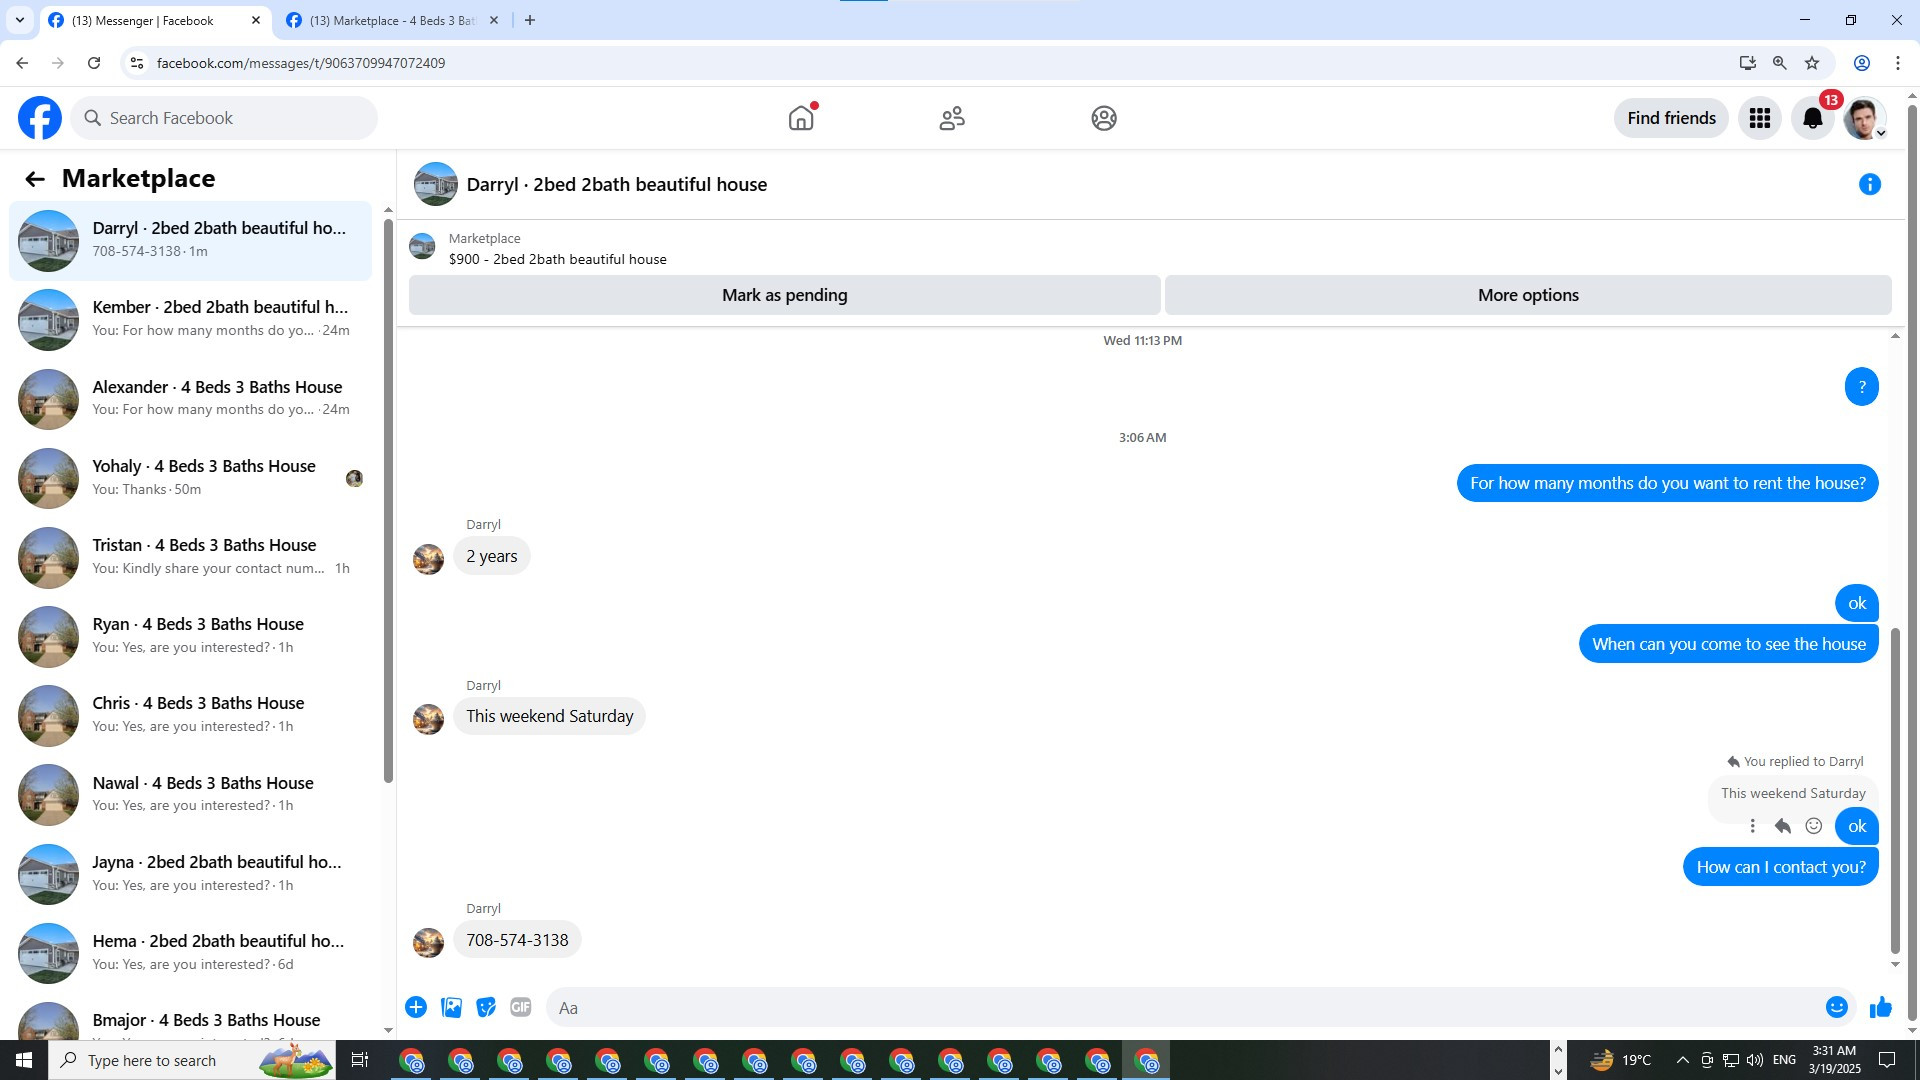This screenshot has width=1920, height=1080.
Task: Click the quoted 'This weekend Saturday' reply
Action: tap(1793, 793)
